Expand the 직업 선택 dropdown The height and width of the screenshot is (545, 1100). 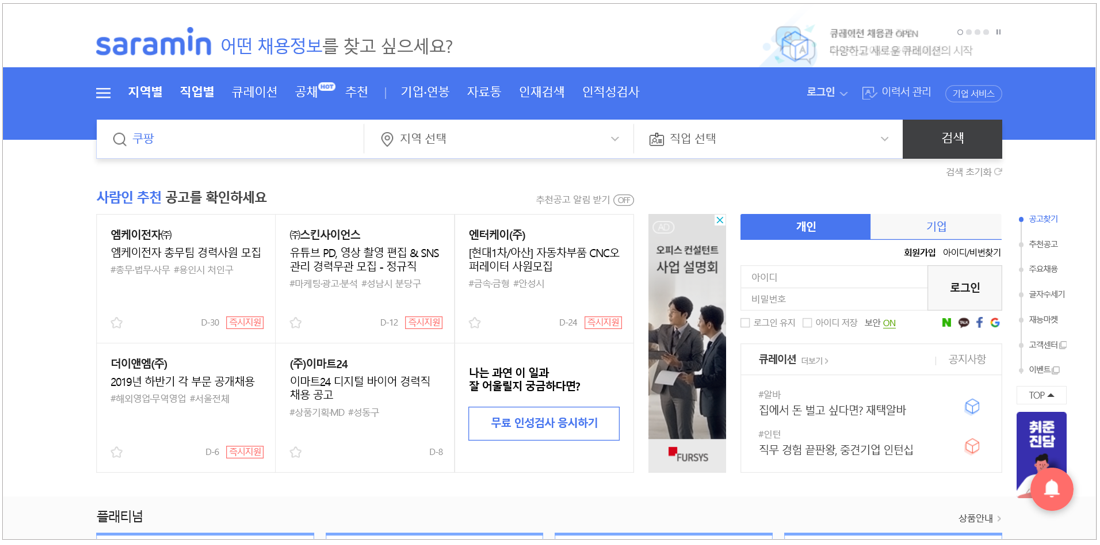point(768,139)
